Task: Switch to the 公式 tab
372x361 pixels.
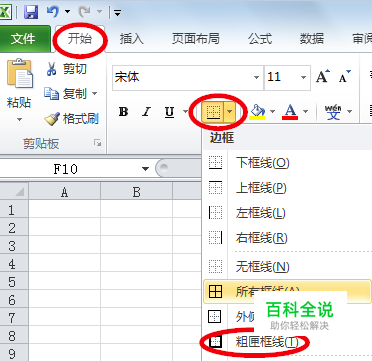Action: pyautogui.click(x=260, y=39)
